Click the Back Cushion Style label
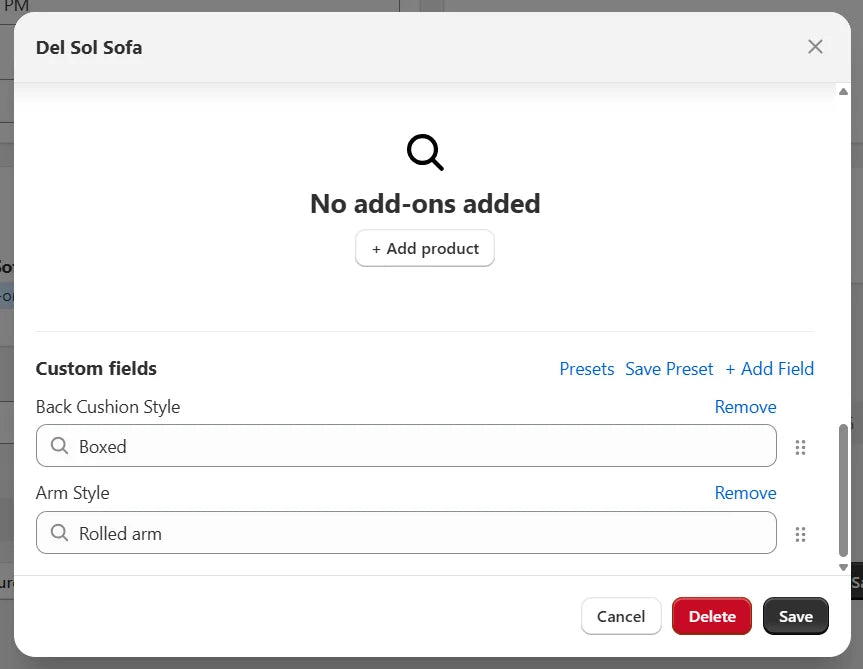This screenshot has height=669, width=863. tap(108, 407)
